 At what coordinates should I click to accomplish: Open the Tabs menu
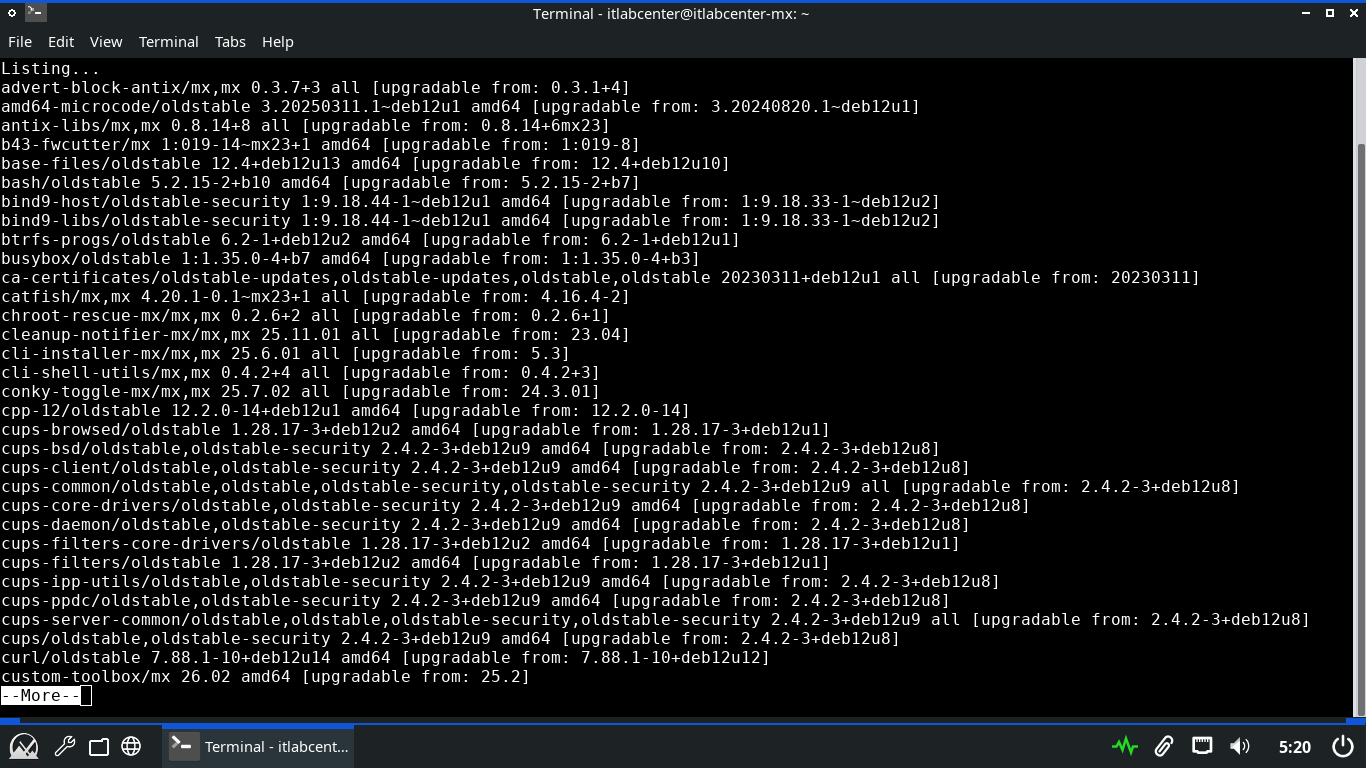coord(230,42)
